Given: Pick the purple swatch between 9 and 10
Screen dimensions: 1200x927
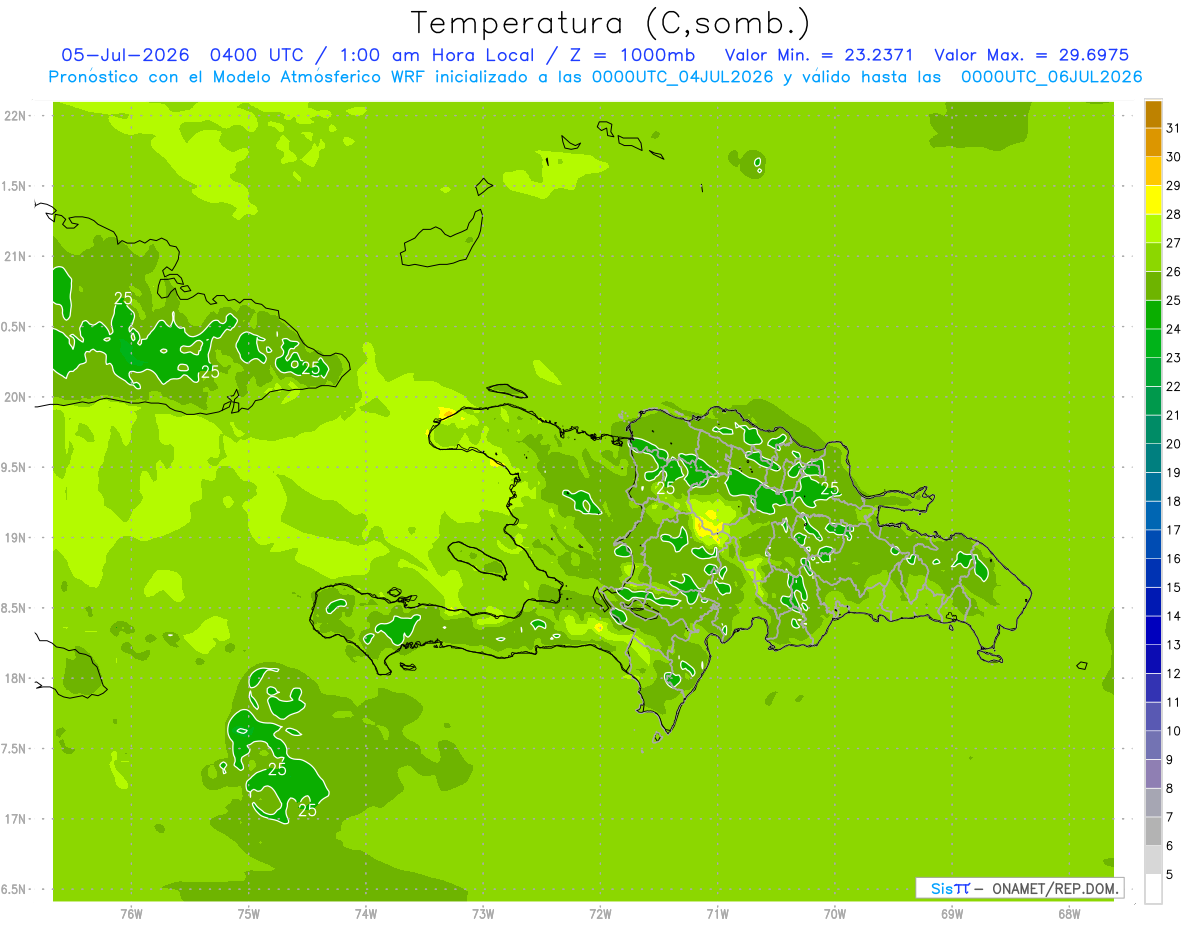Looking at the screenshot, I should tap(1153, 745).
